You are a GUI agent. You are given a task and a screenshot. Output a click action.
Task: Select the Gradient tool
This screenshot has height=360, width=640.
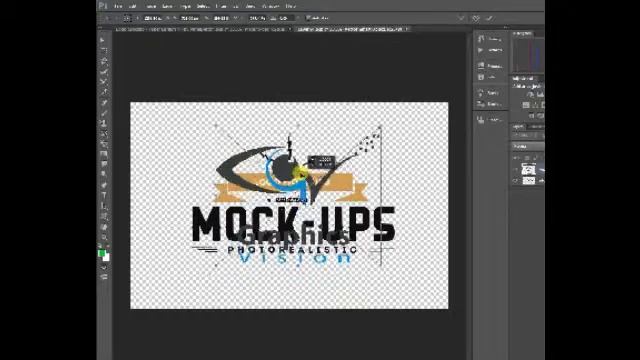[x=104, y=154]
